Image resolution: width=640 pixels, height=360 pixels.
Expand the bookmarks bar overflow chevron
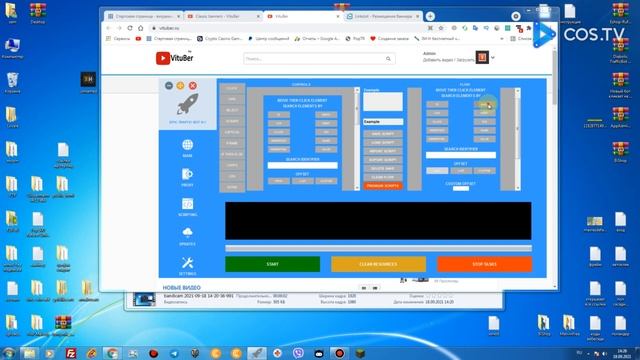[x=502, y=39]
